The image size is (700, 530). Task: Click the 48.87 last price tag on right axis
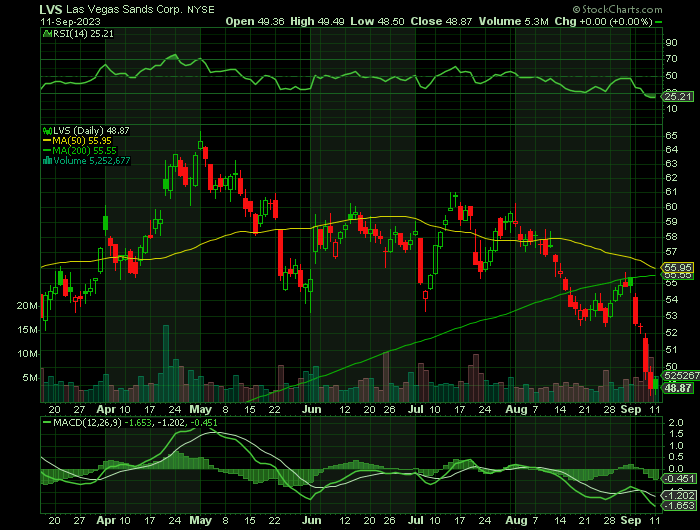click(678, 388)
